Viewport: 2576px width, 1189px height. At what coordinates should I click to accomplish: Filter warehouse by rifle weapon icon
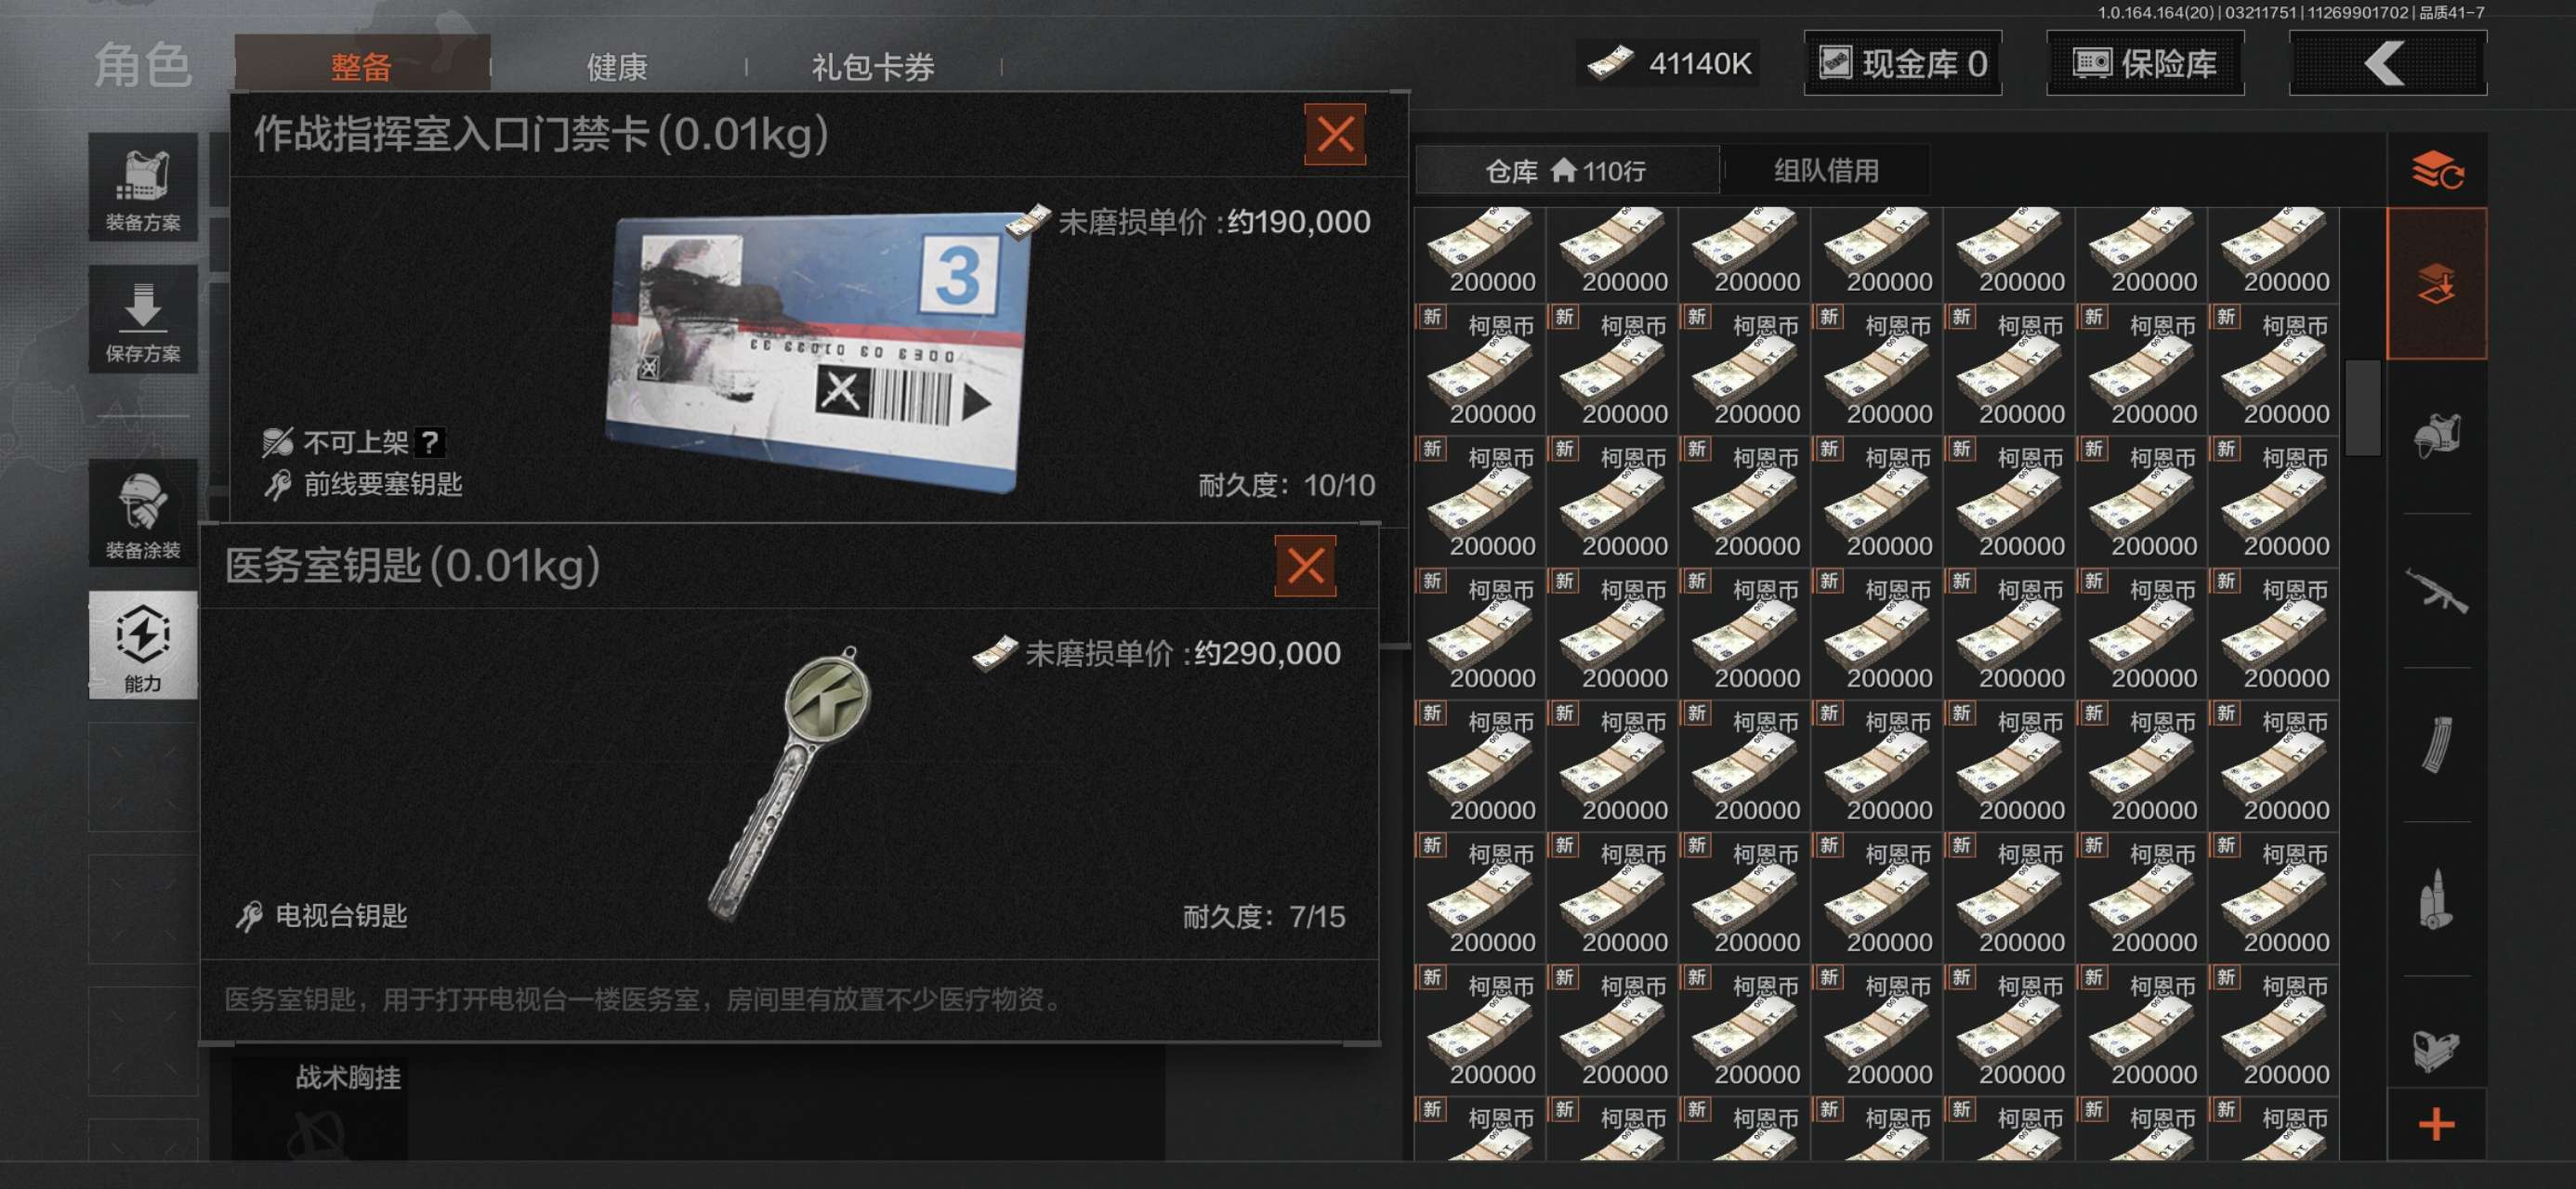click(x=2436, y=590)
